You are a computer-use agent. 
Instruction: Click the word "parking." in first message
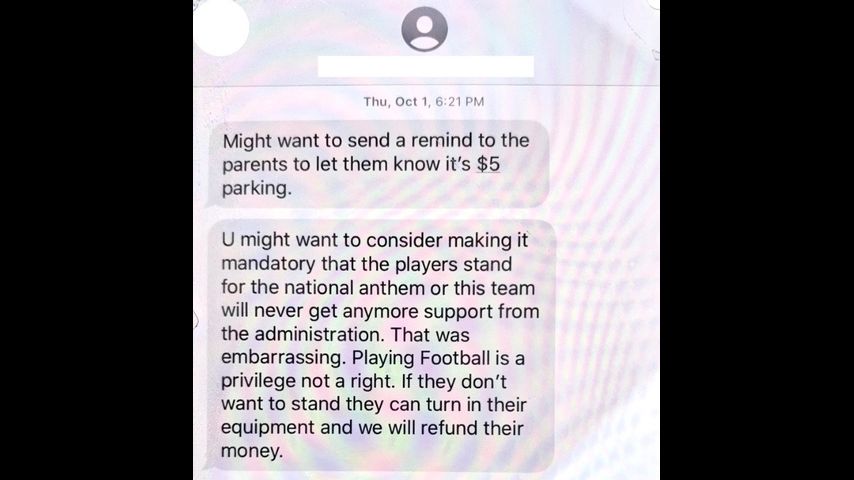[x=257, y=189]
